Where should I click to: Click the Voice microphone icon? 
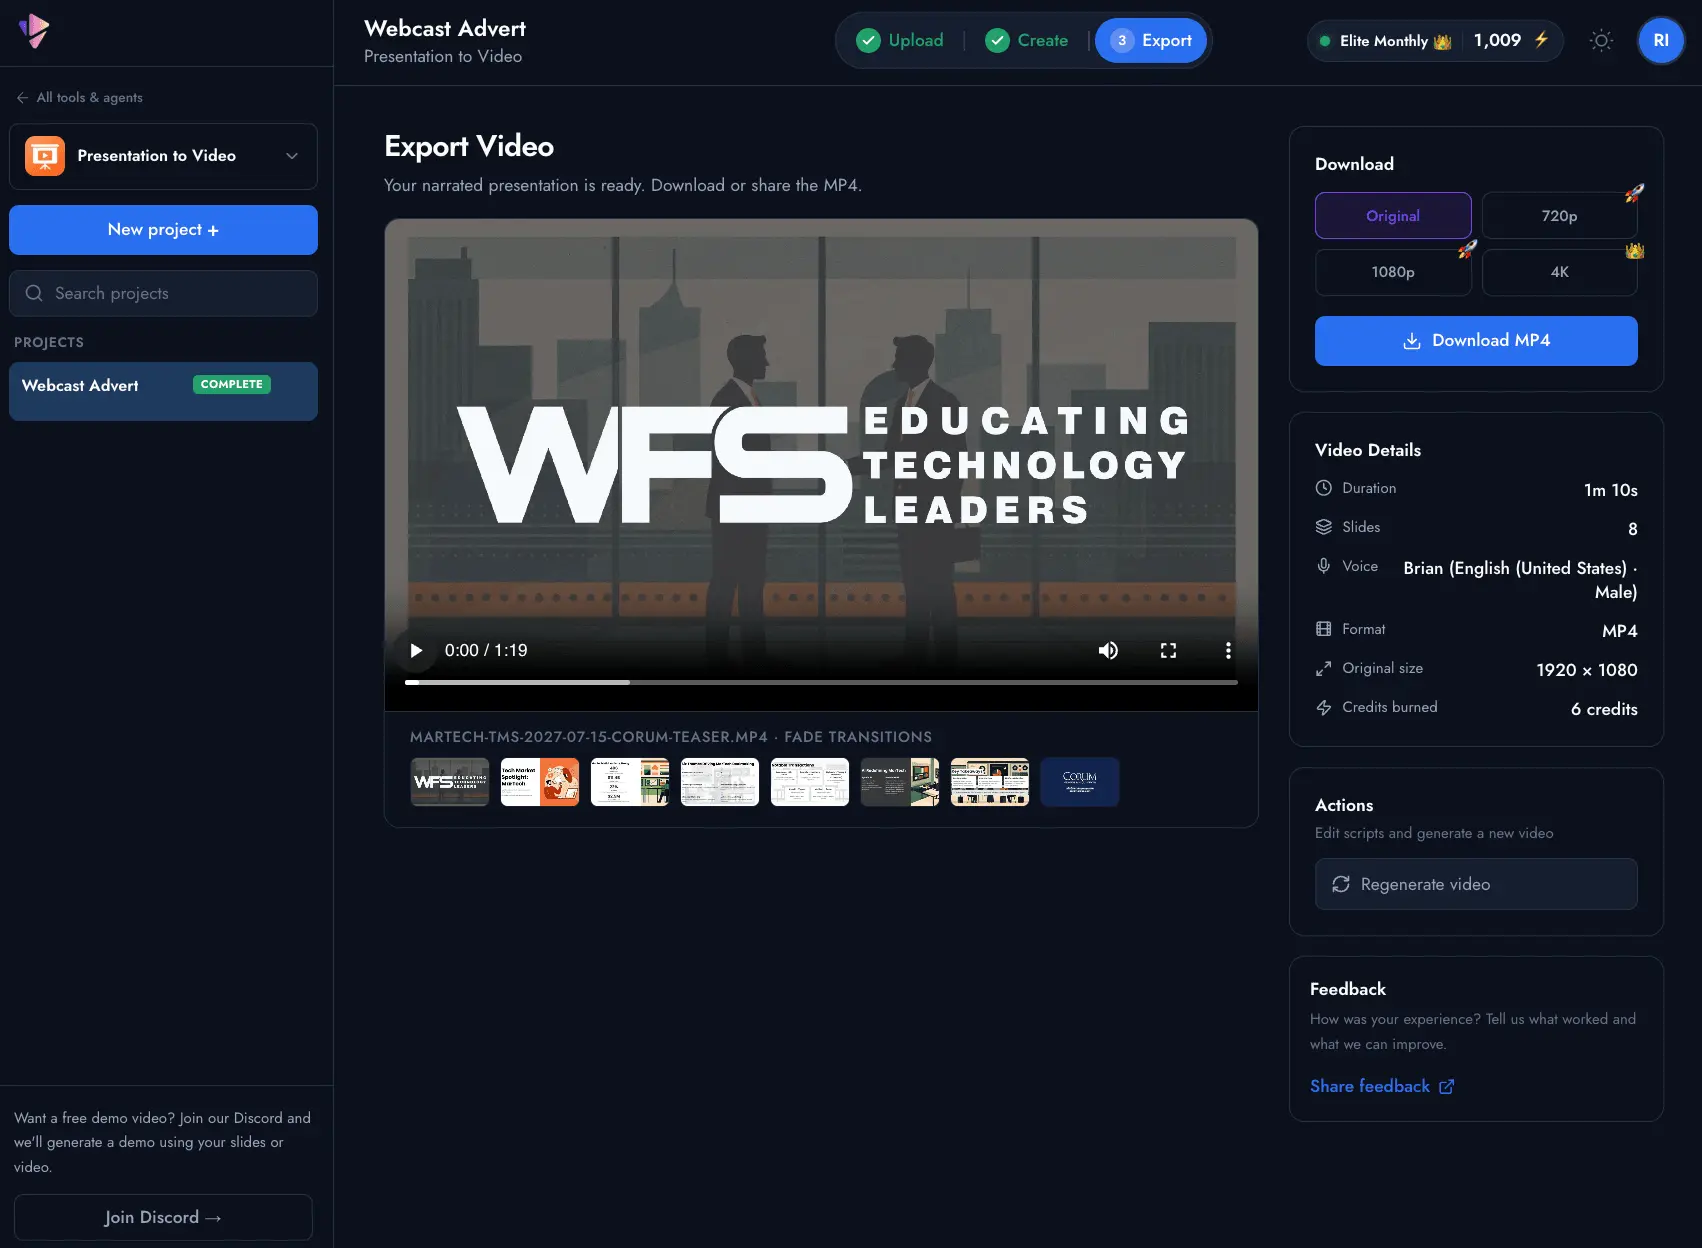1324,566
